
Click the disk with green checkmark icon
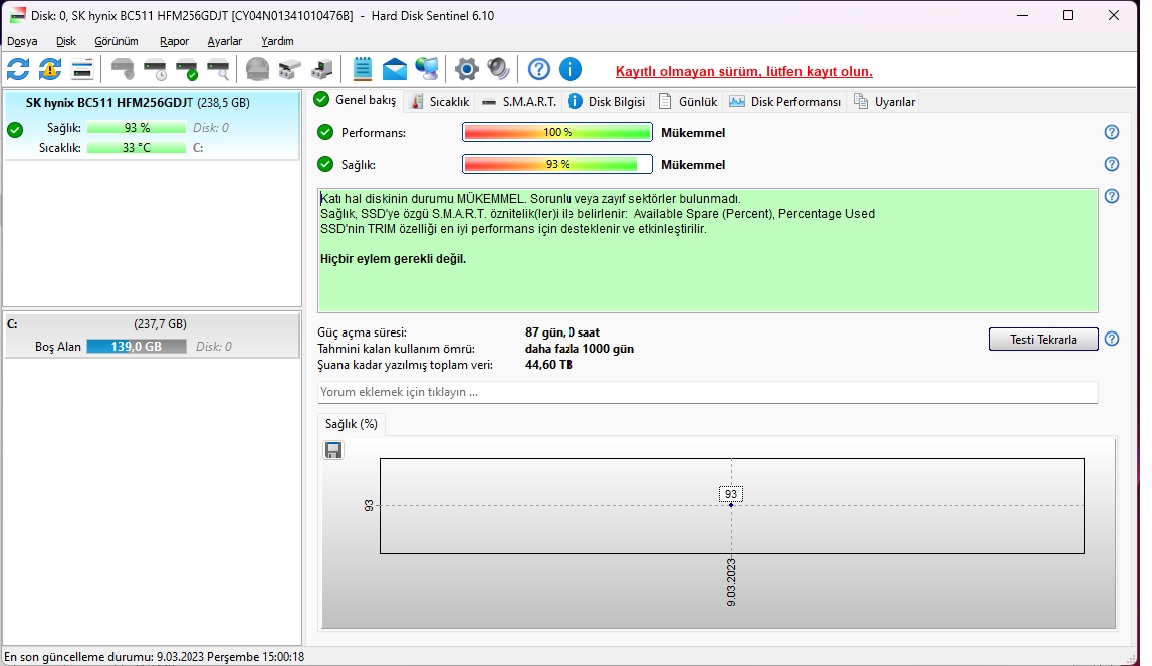click(x=187, y=70)
